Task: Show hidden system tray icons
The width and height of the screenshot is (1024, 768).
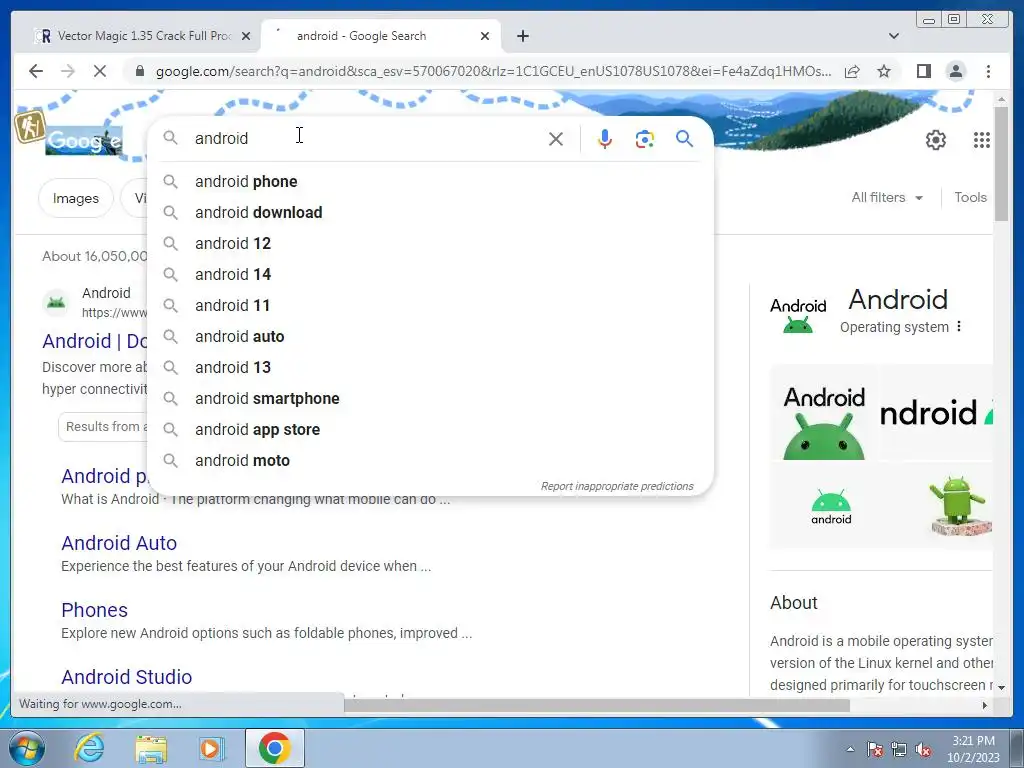Action: tap(850, 749)
